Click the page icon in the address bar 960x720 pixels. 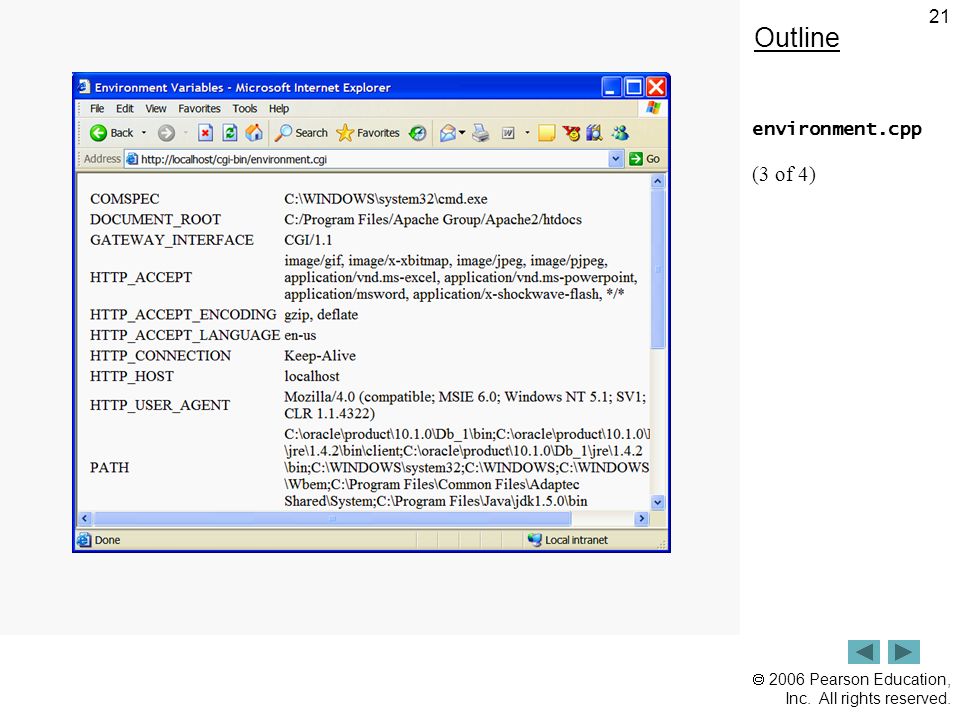[132, 159]
